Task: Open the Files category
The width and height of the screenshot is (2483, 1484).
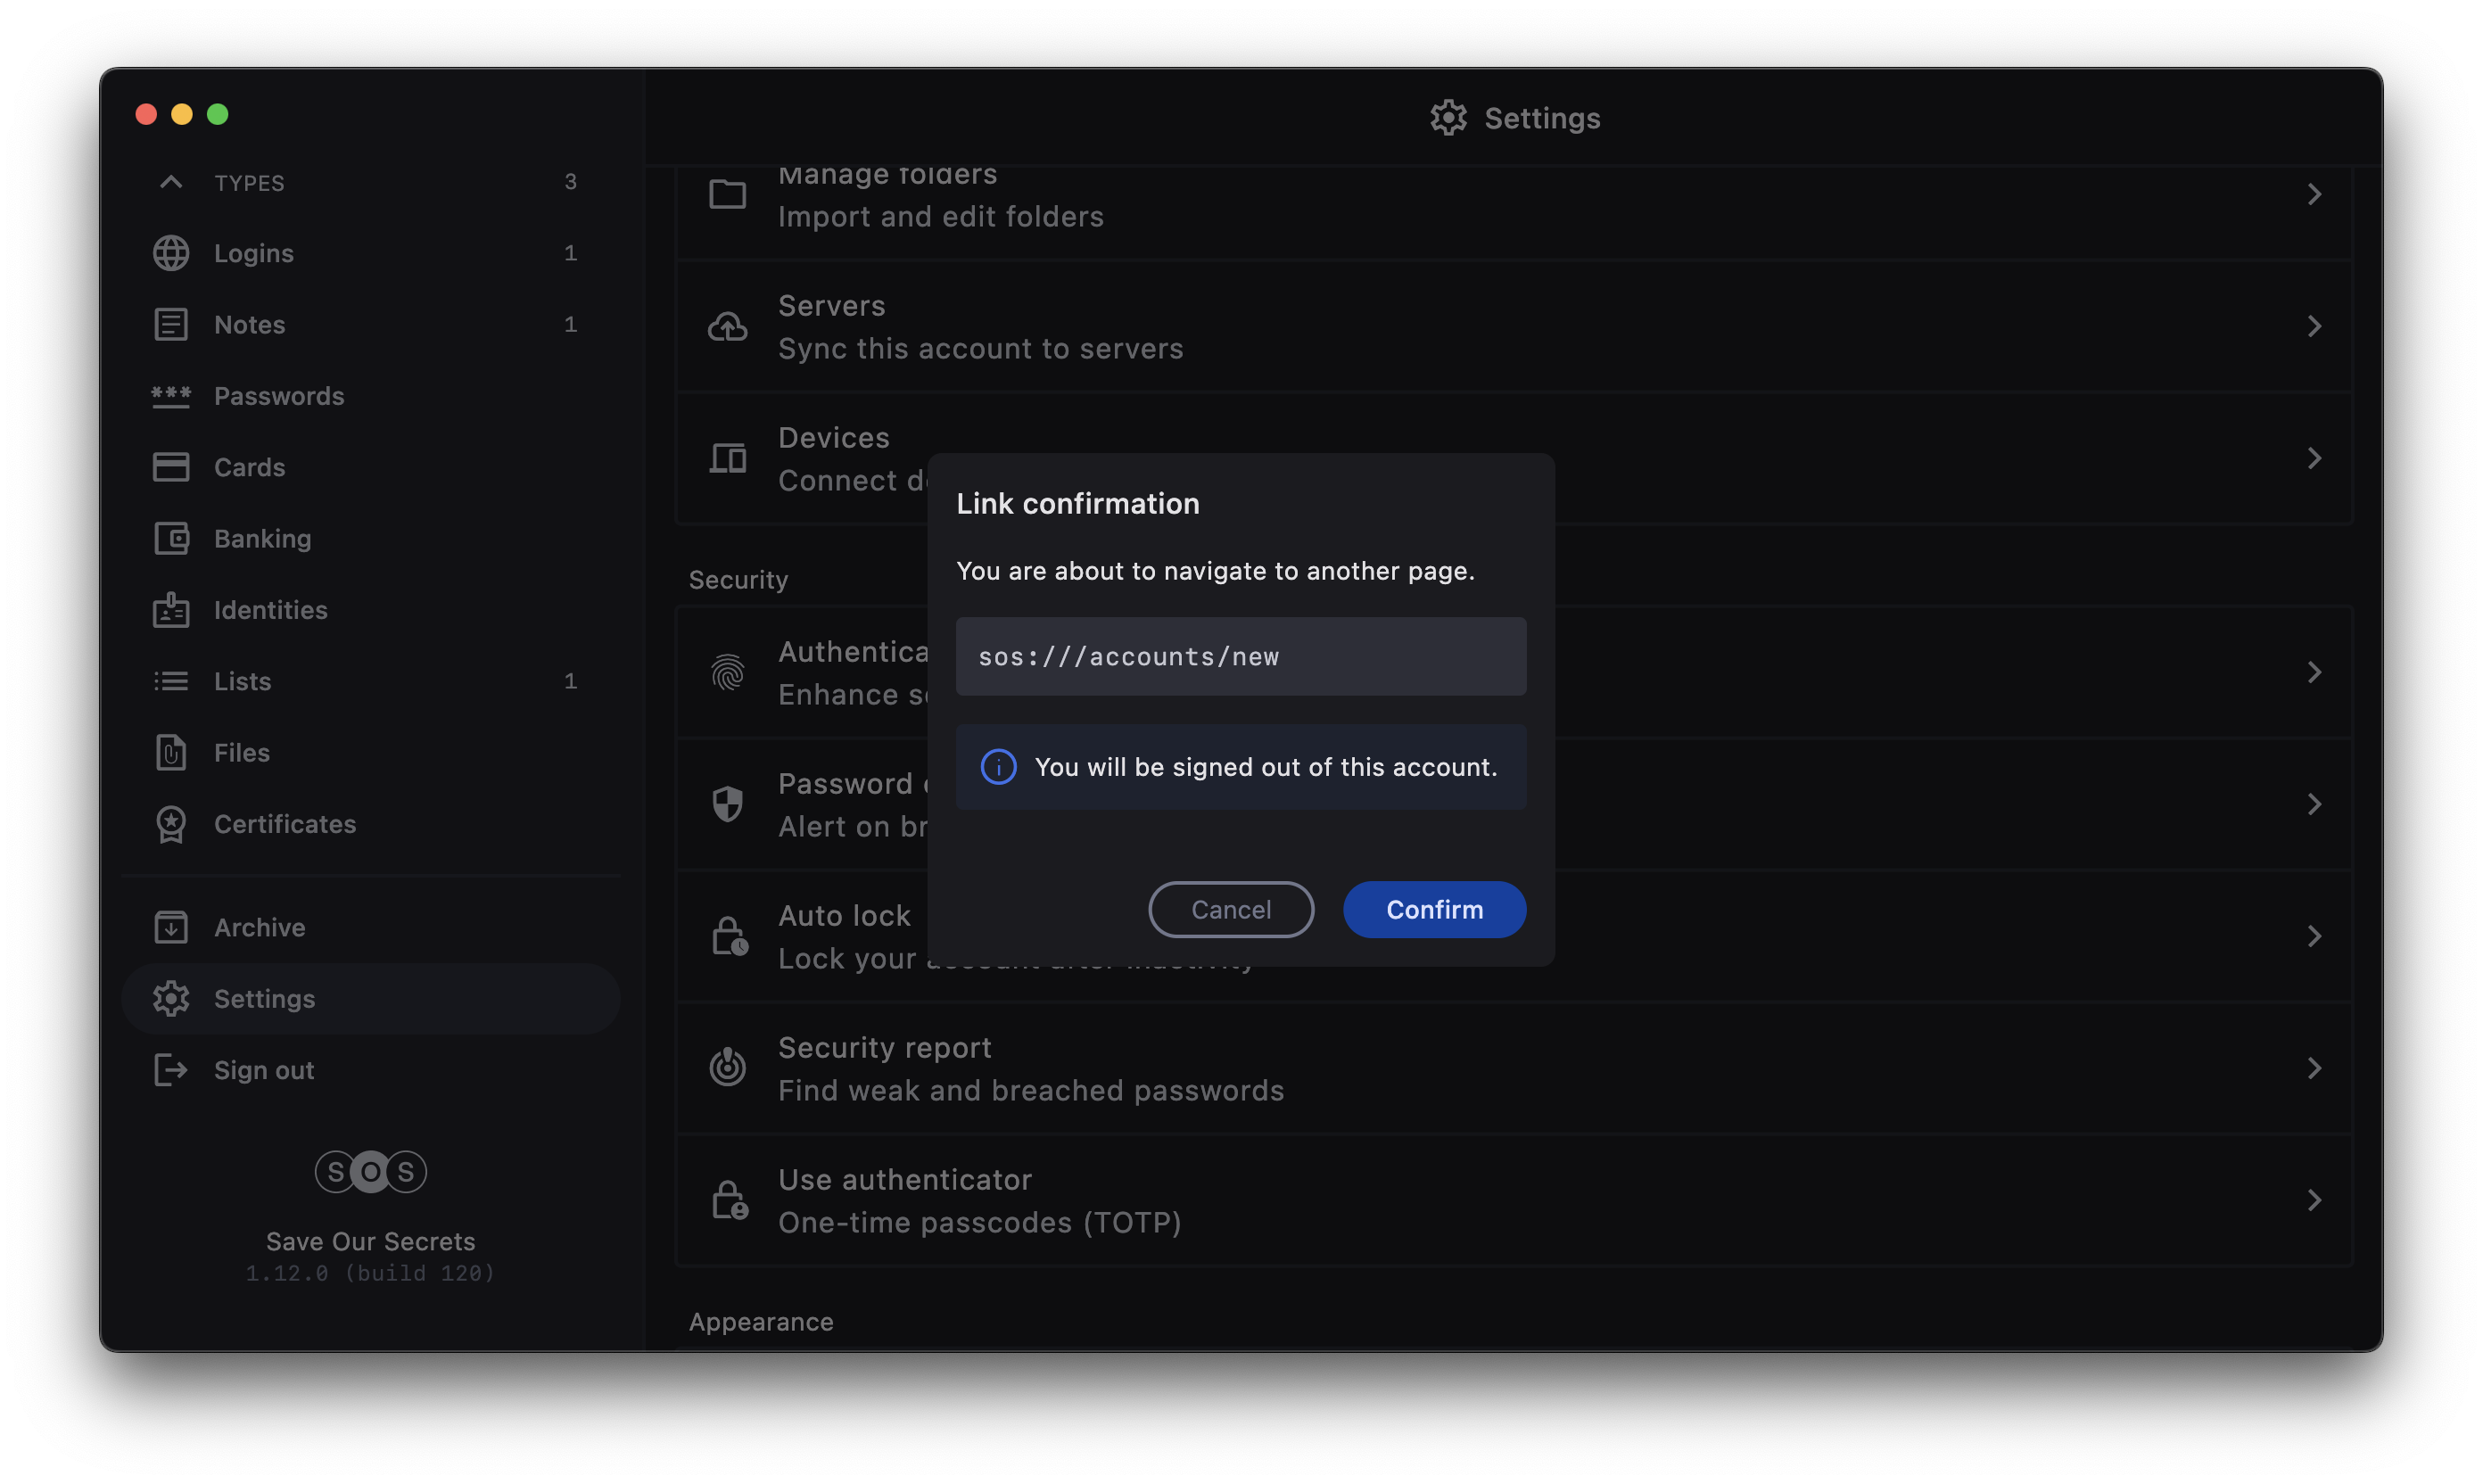Action: [x=370, y=752]
